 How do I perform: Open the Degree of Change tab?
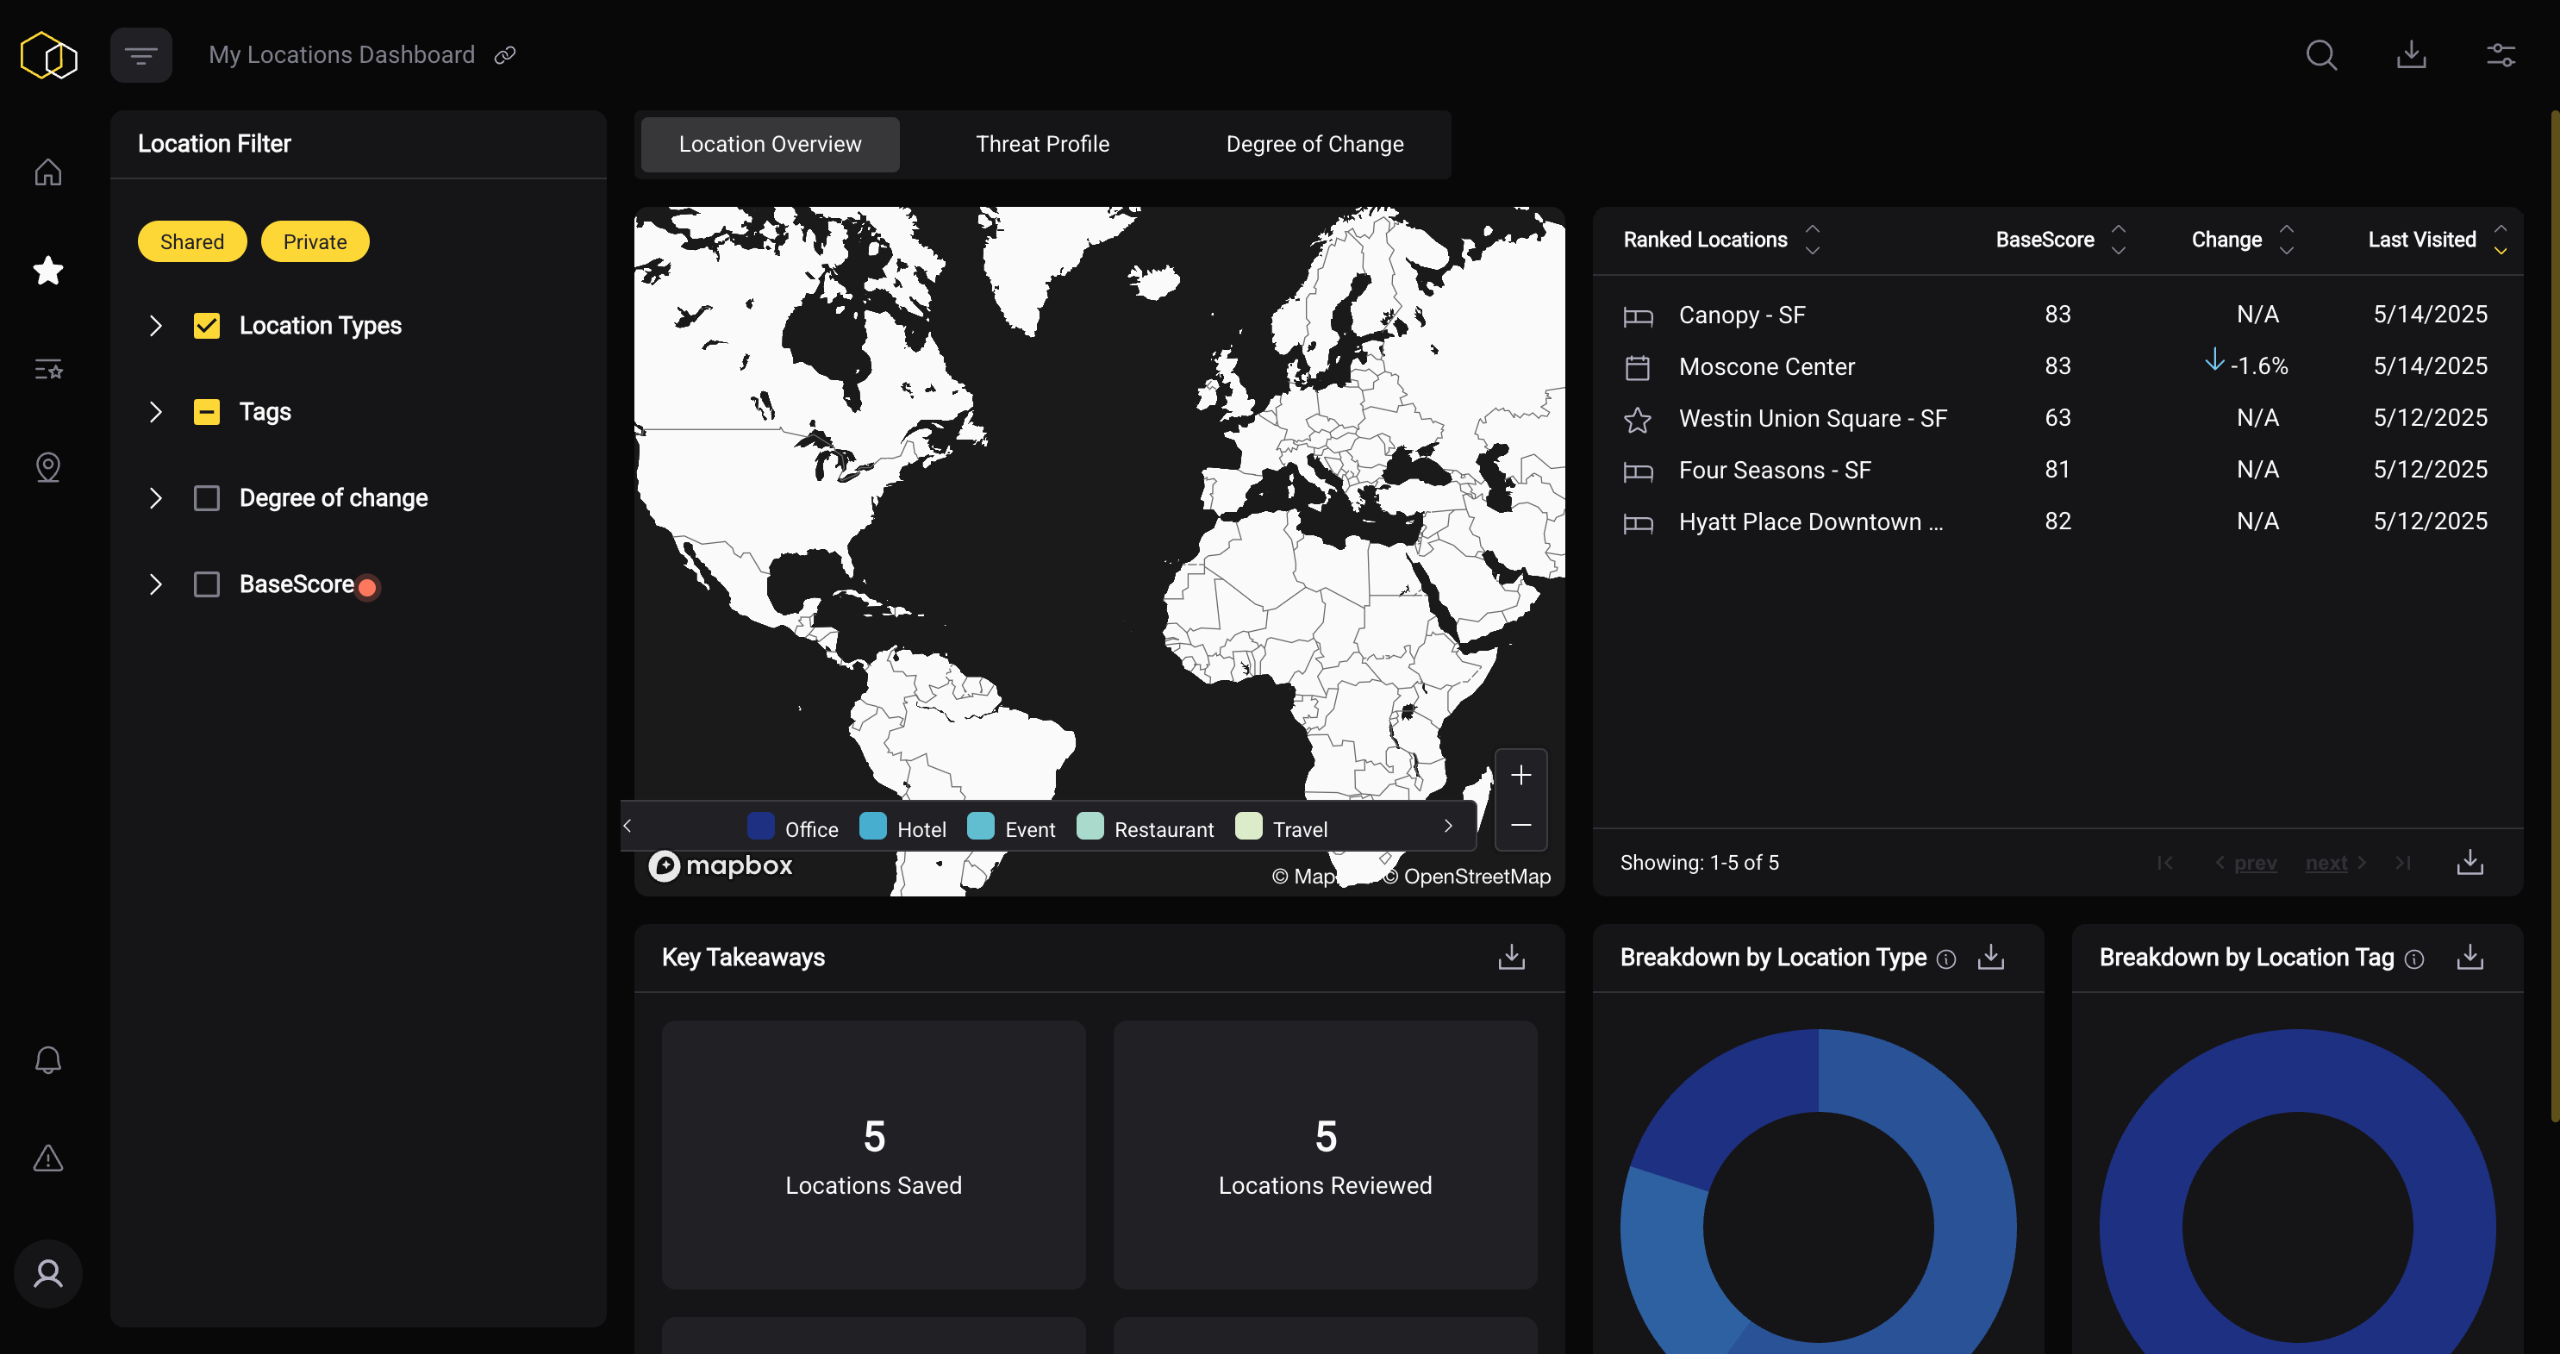(x=1314, y=144)
